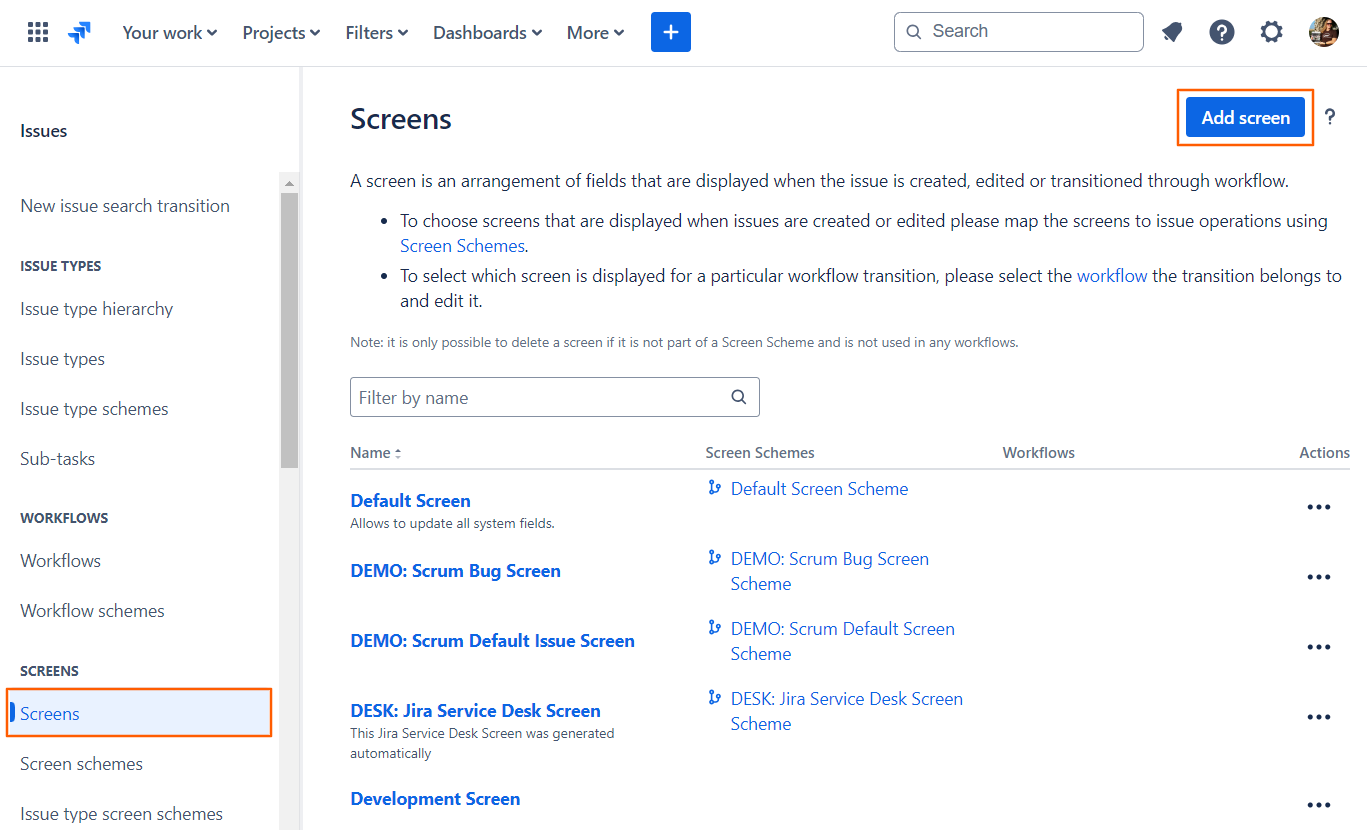Click the scheme icon beside Default Screen Scheme
1367x830 pixels.
[x=713, y=487]
